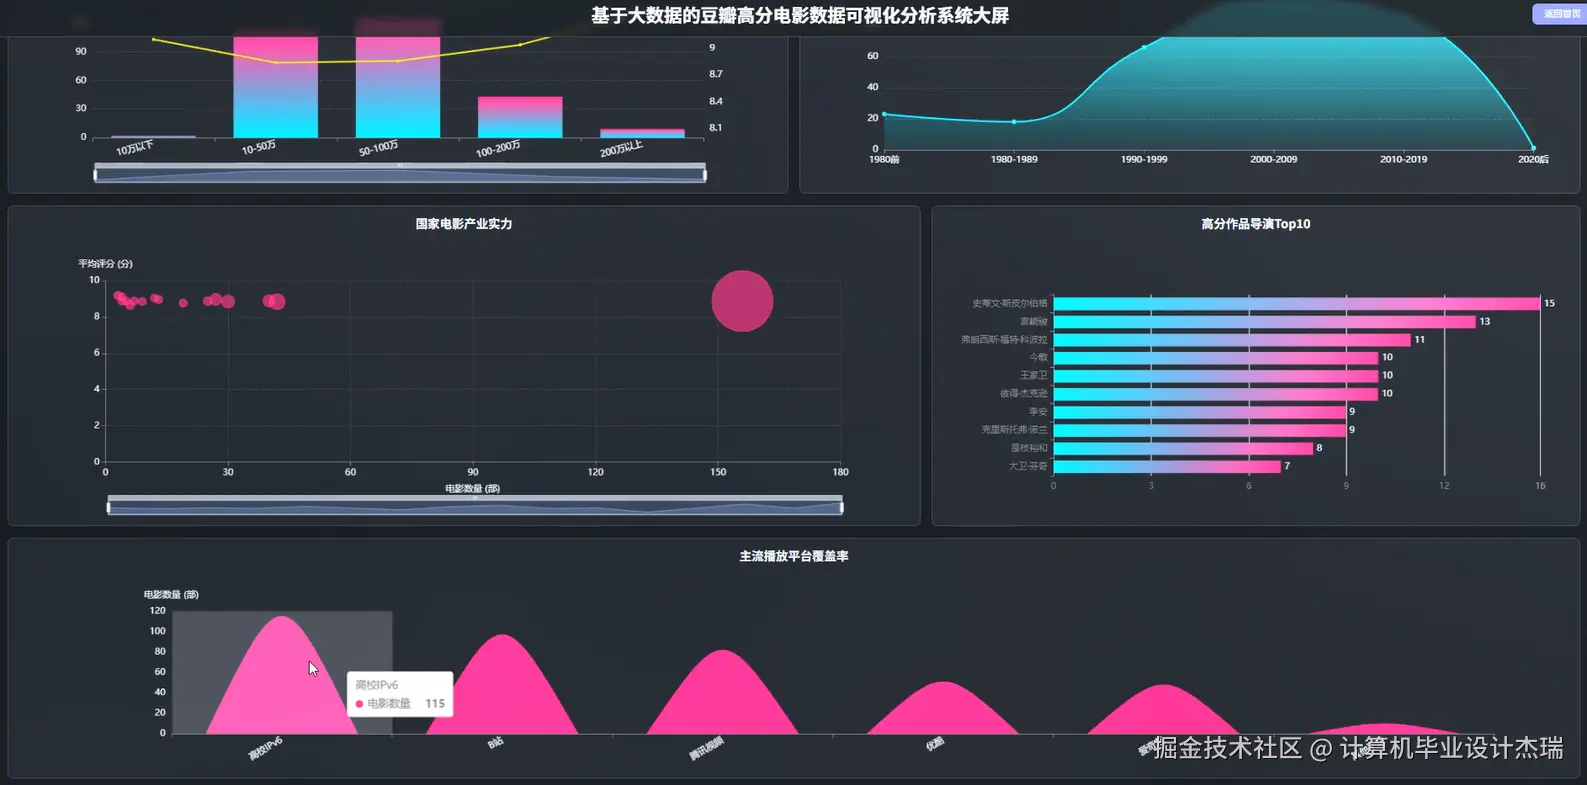This screenshot has width=1587, height=785.
Task: Click the 主流播放平台覆盖率 chart title
Action: tap(794, 556)
